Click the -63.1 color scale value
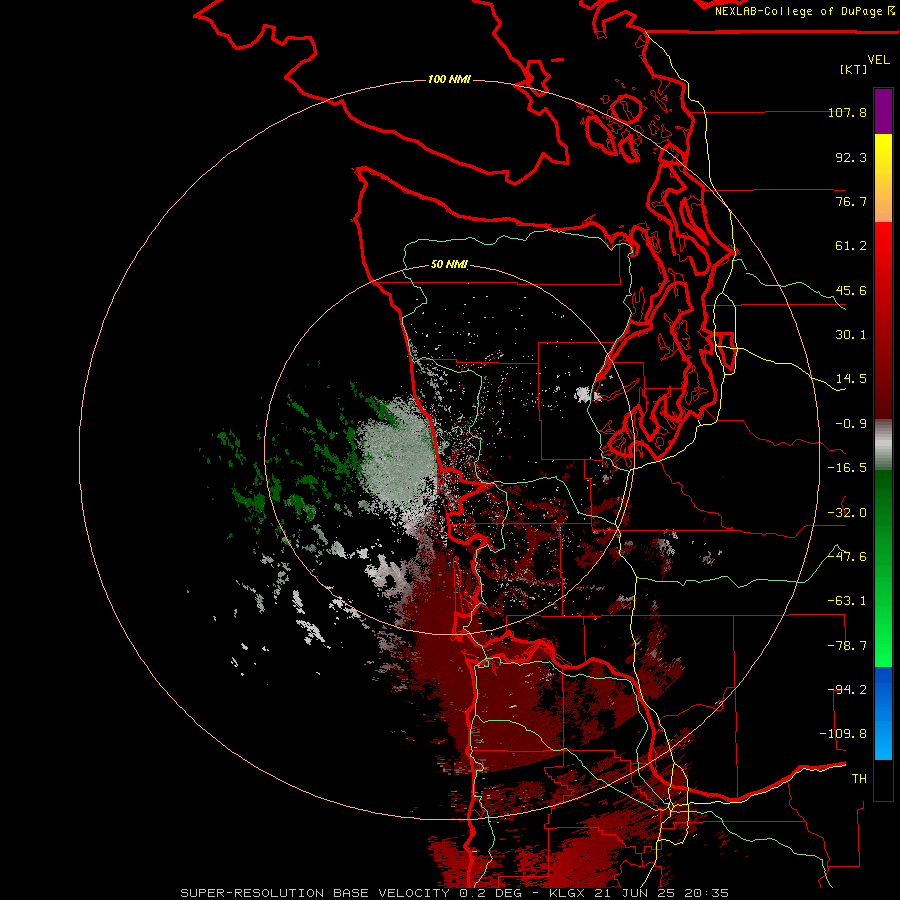Screen dimensions: 900x900 click(847, 601)
